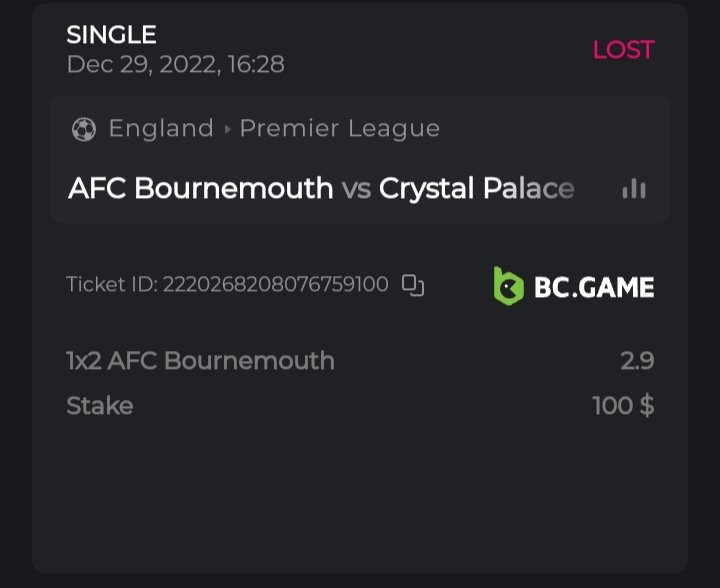Click the 1x2 AFC Bournemouth selection

200,361
